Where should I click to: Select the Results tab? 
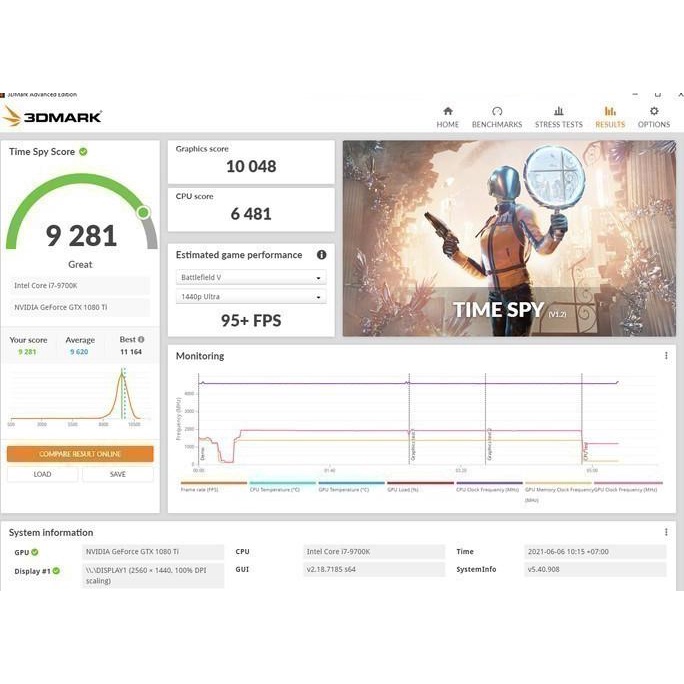pos(609,117)
